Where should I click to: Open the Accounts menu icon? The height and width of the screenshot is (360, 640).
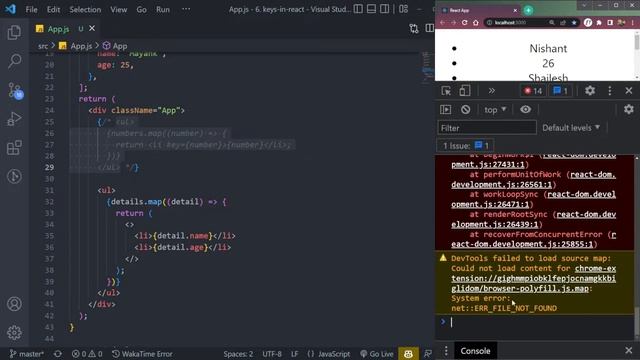[14, 304]
